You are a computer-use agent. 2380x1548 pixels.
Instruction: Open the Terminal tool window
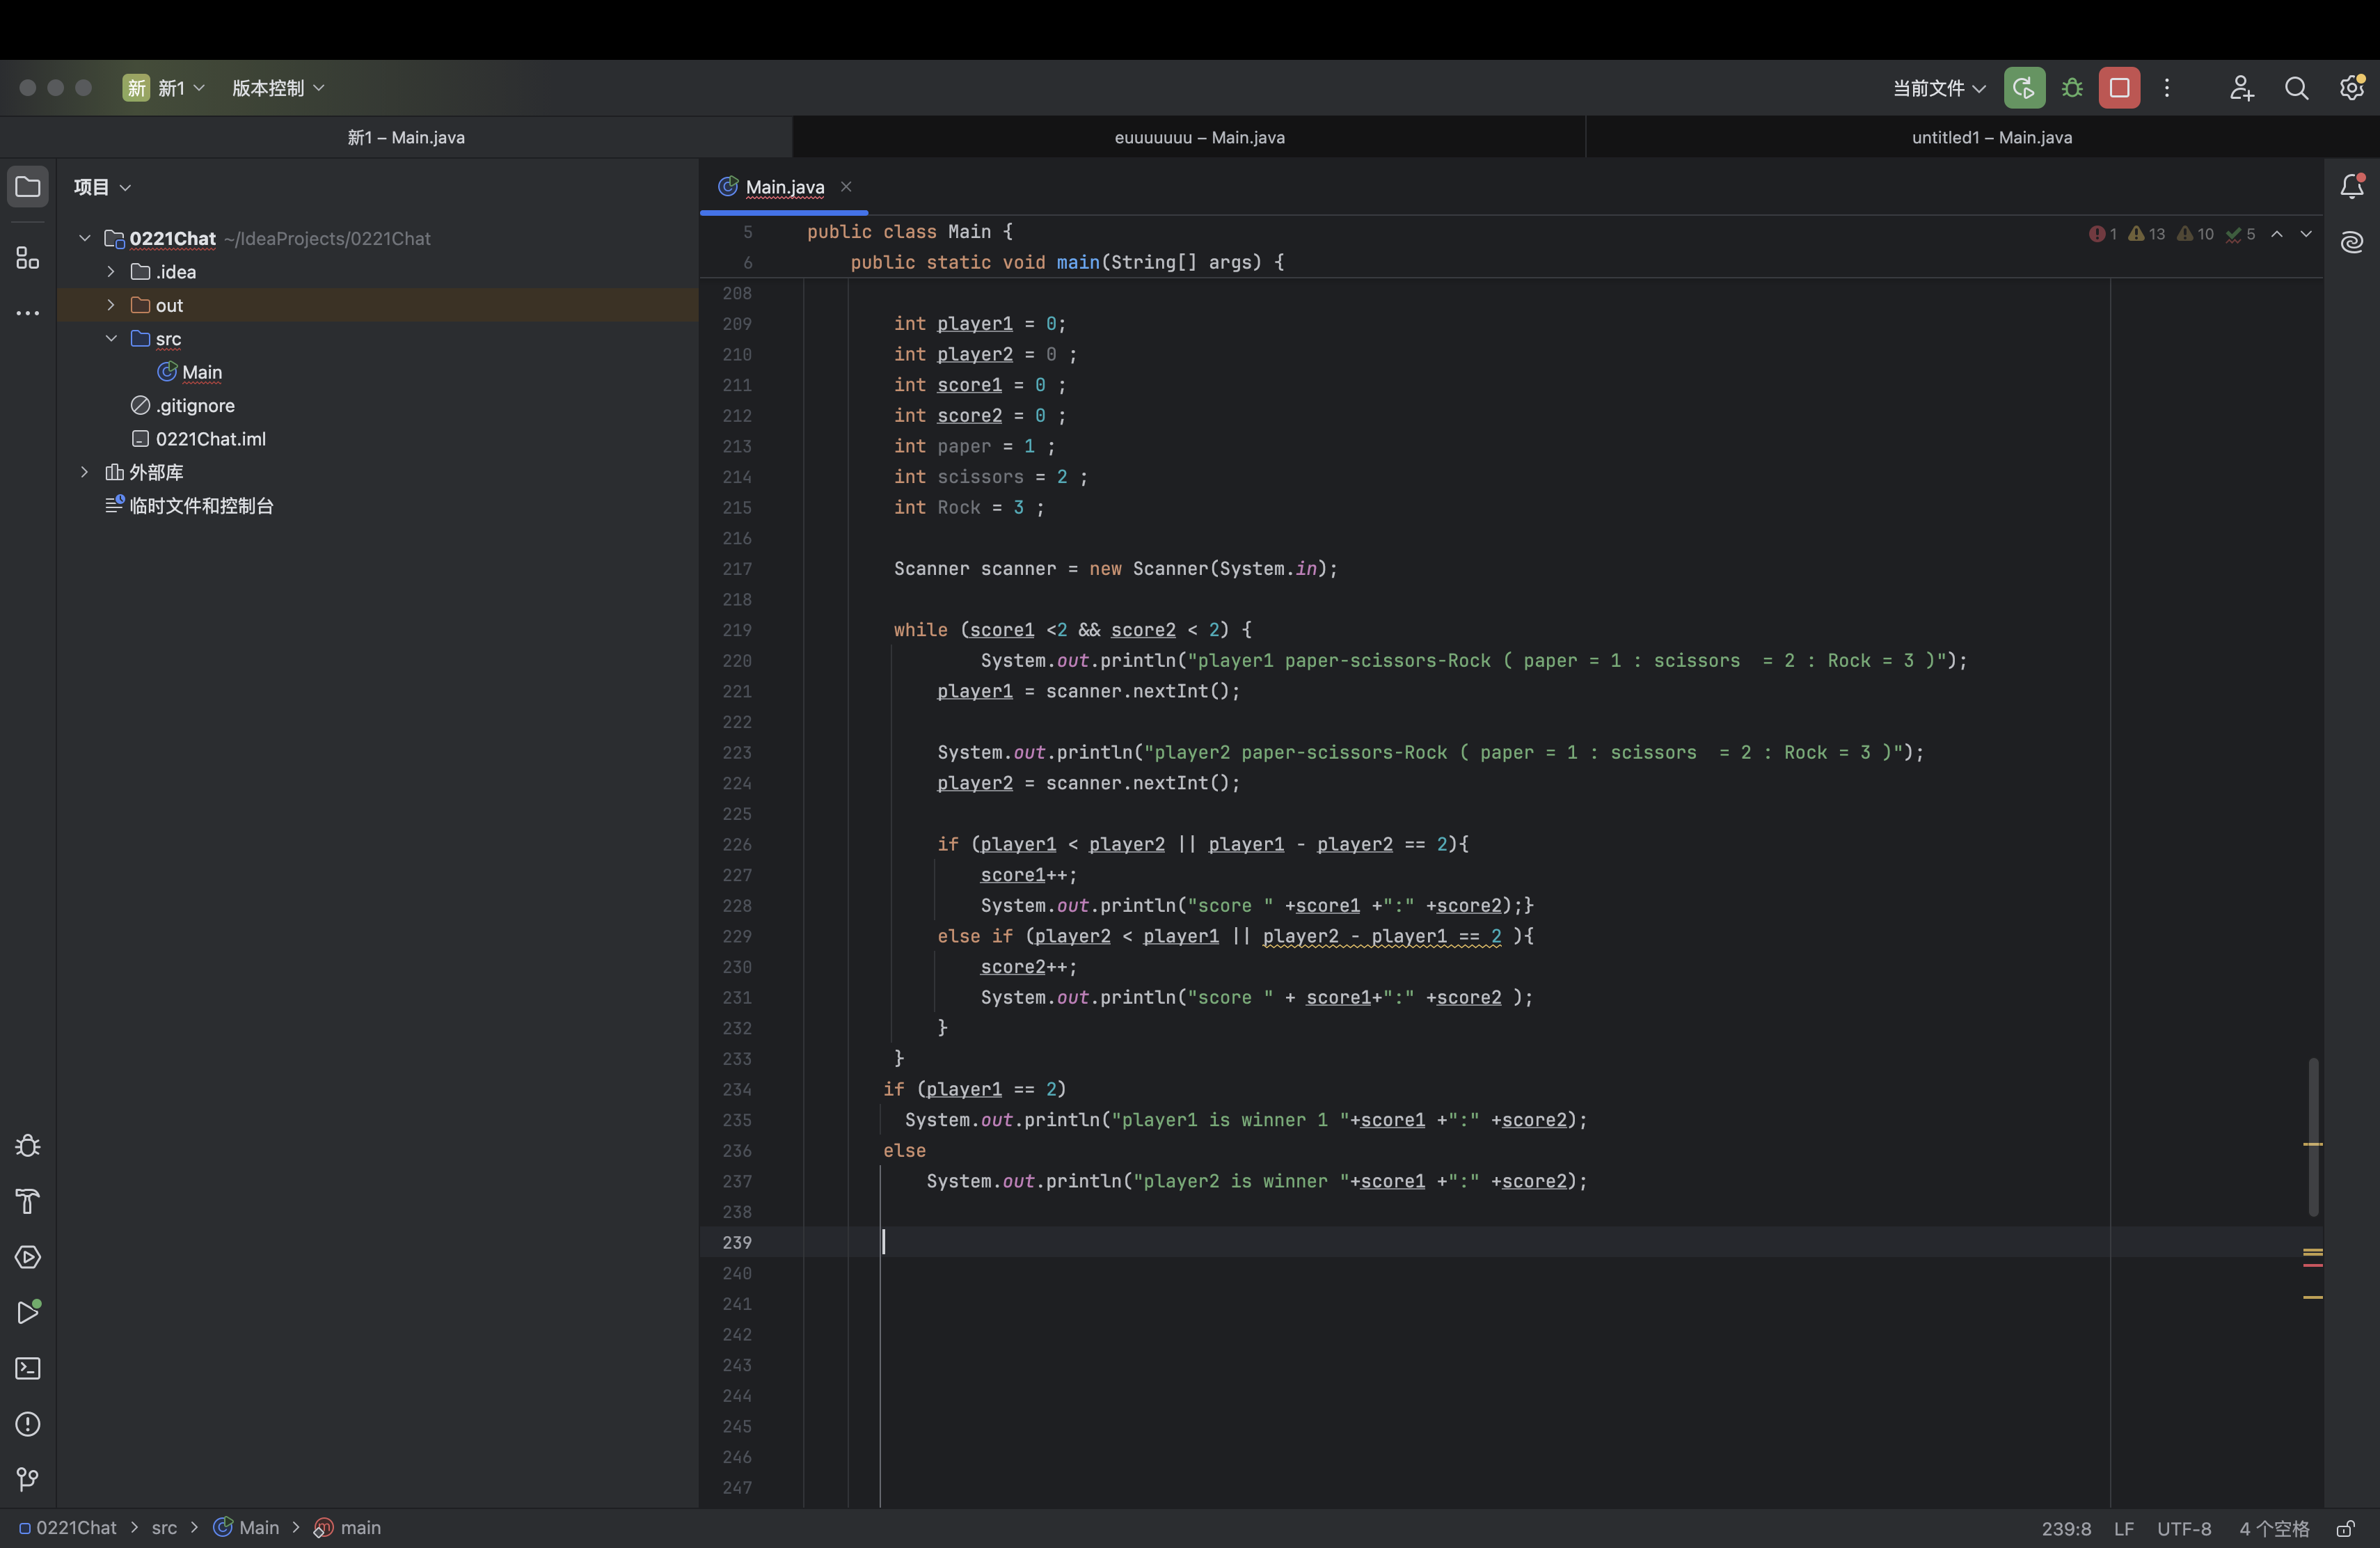[x=28, y=1368]
